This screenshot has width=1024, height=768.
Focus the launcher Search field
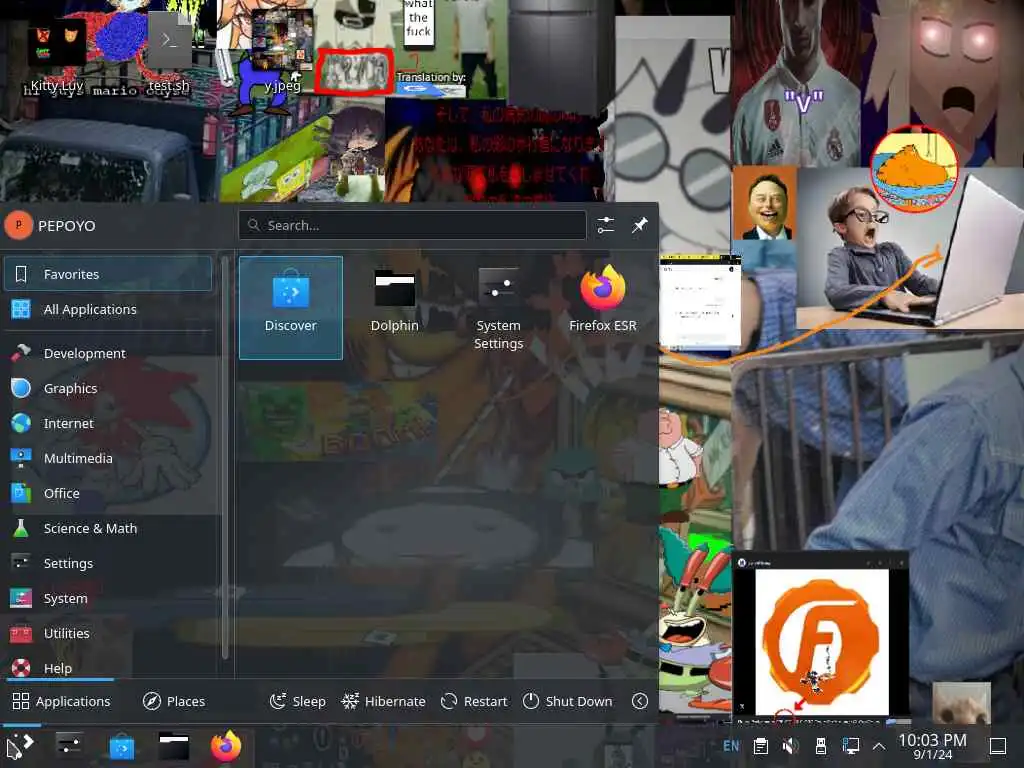click(x=412, y=225)
